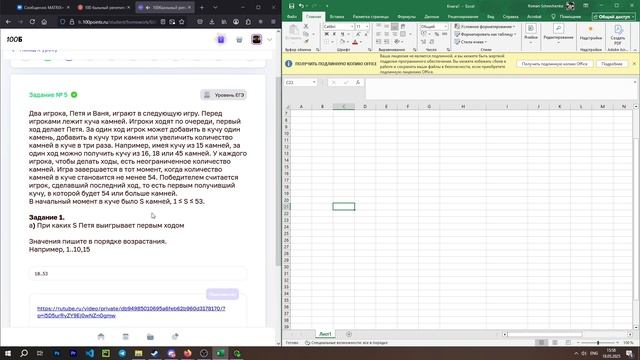The width and height of the screenshot is (640, 360).
Task: Open Firefox from the taskbar
Action: (187, 353)
